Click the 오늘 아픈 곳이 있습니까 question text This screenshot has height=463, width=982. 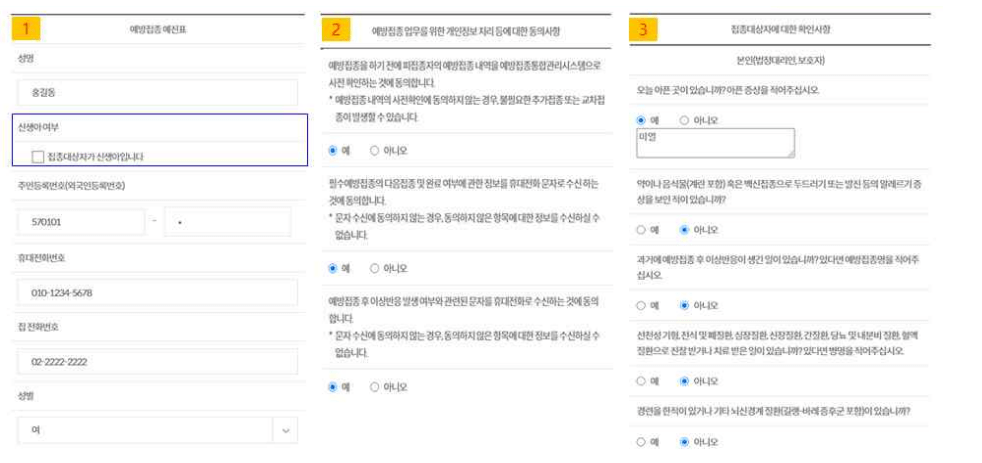coord(727,90)
